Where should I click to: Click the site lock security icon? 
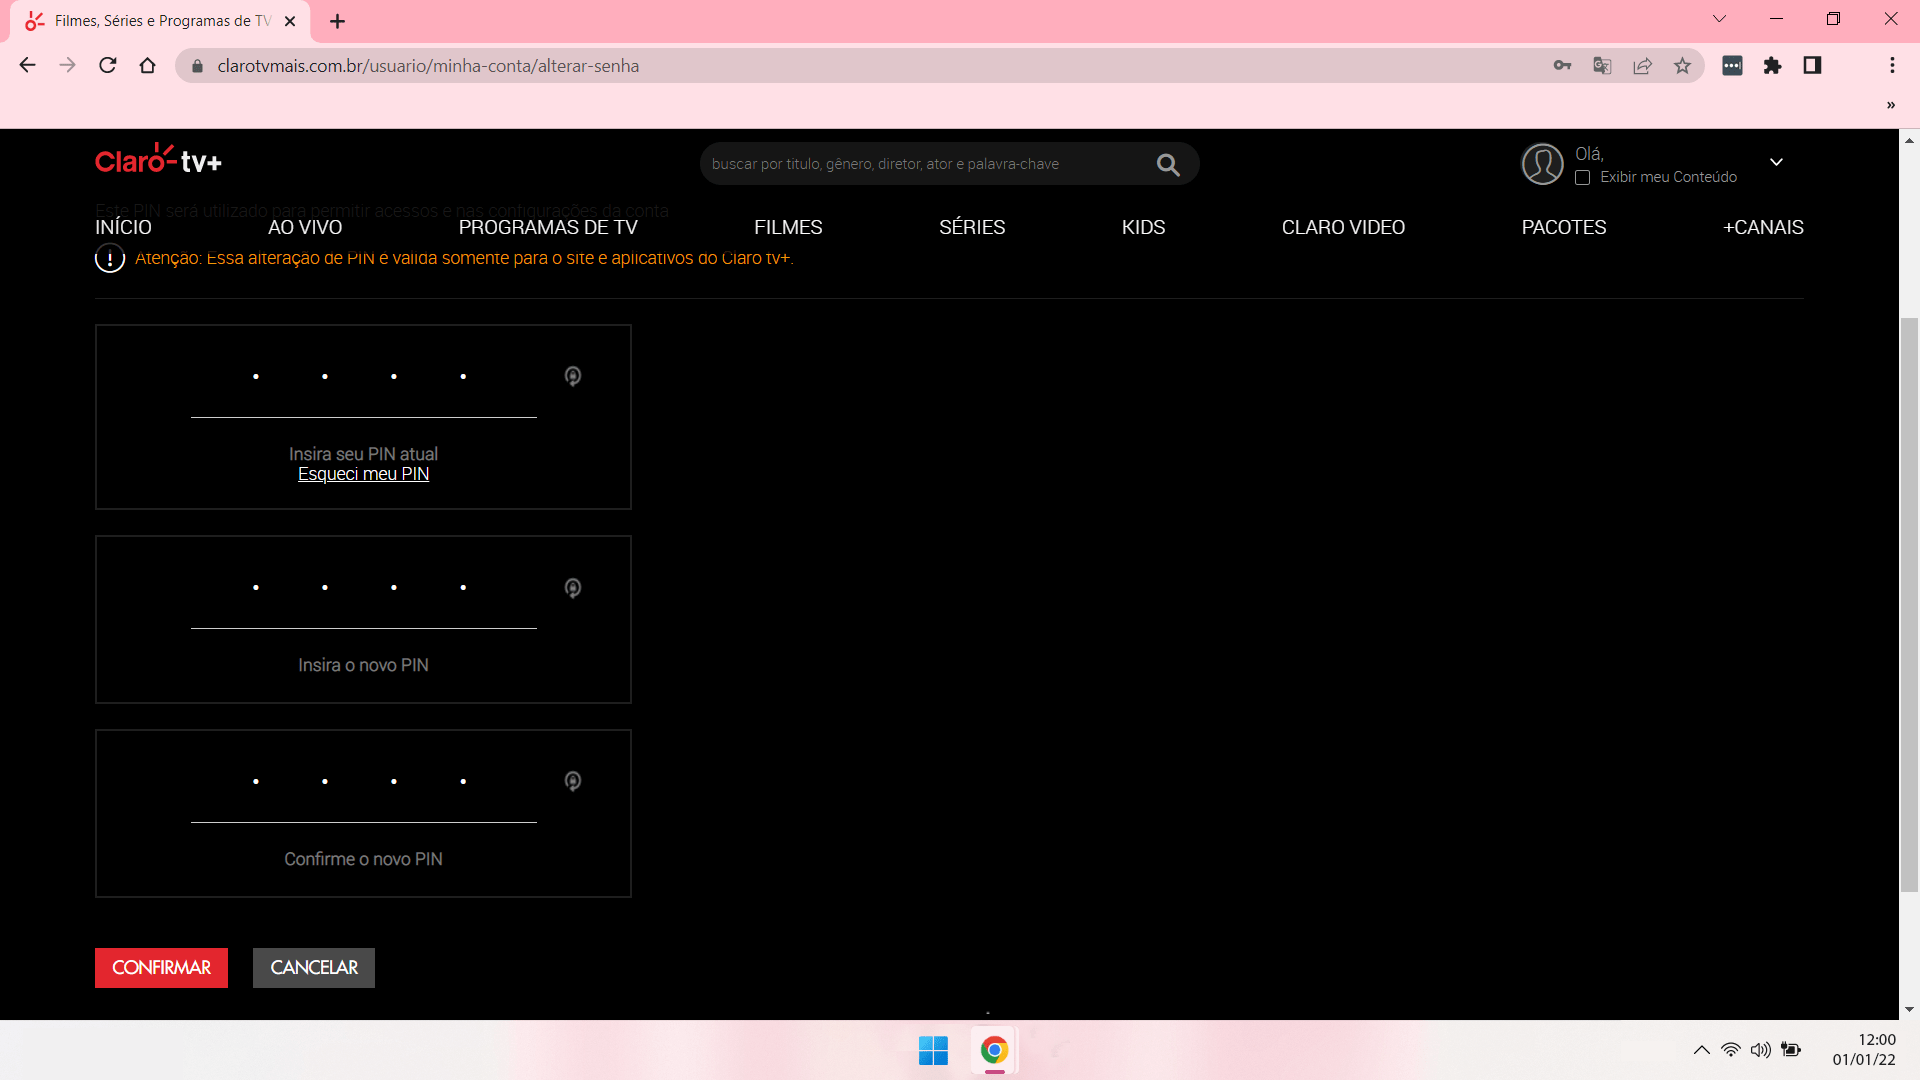tap(197, 66)
